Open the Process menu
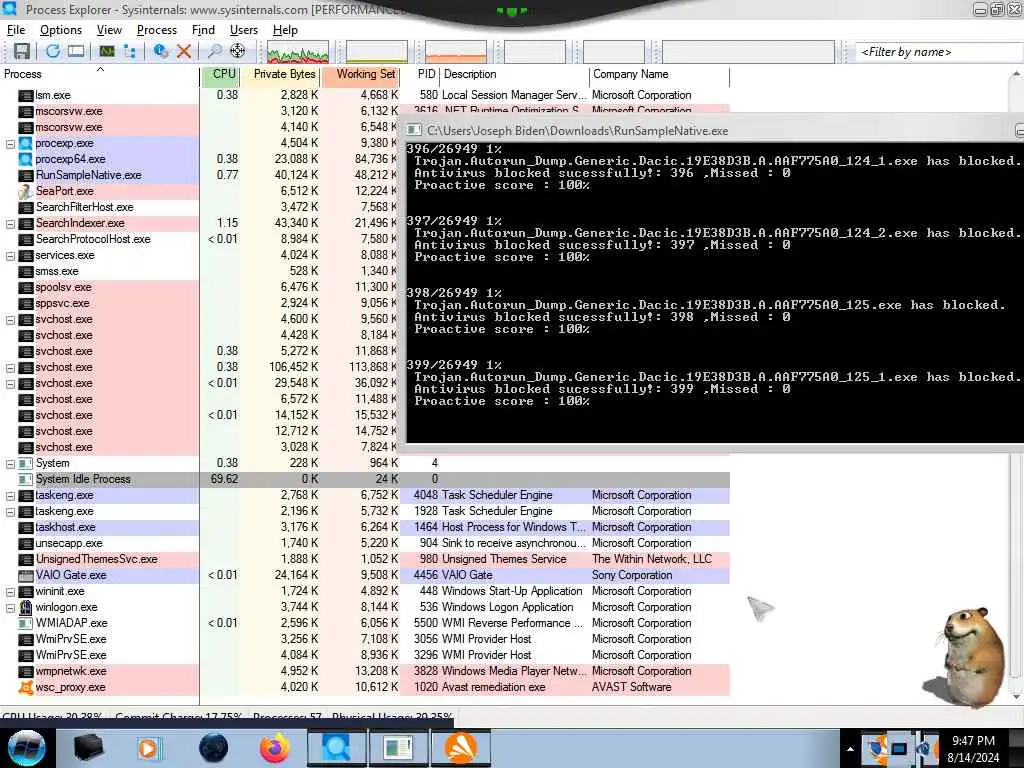1024x768 pixels. [157, 30]
